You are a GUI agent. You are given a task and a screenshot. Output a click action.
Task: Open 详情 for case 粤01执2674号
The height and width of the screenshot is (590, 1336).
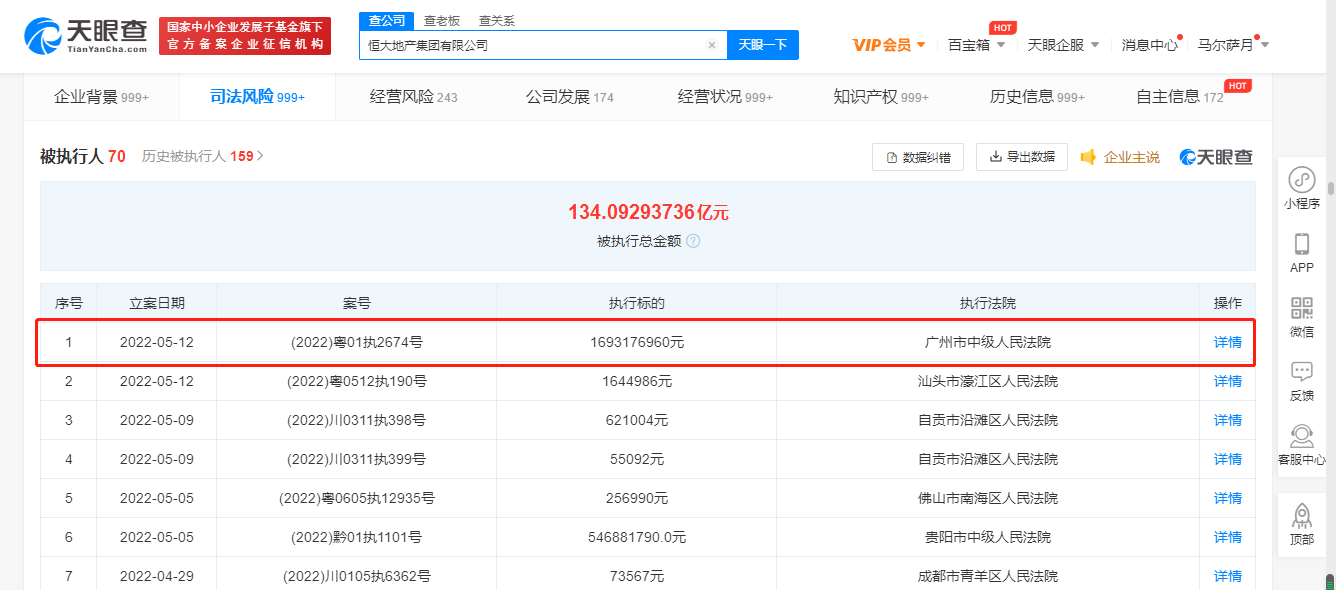(x=1227, y=342)
